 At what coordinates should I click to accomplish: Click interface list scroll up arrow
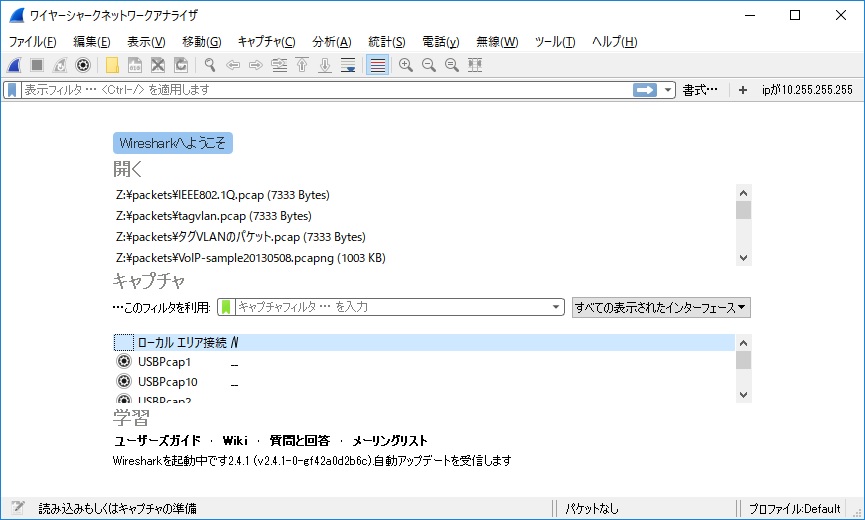743,343
